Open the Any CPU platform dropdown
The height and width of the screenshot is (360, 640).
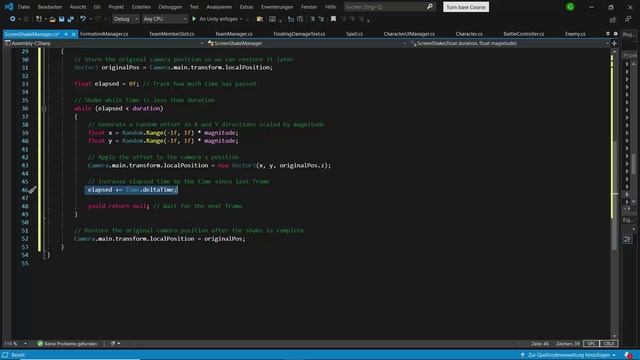[x=165, y=19]
